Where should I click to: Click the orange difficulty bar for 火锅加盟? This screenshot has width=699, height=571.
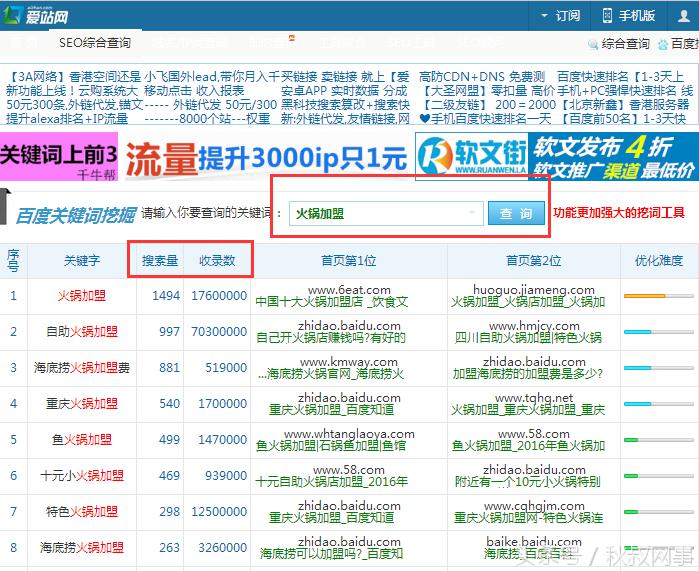(x=658, y=296)
